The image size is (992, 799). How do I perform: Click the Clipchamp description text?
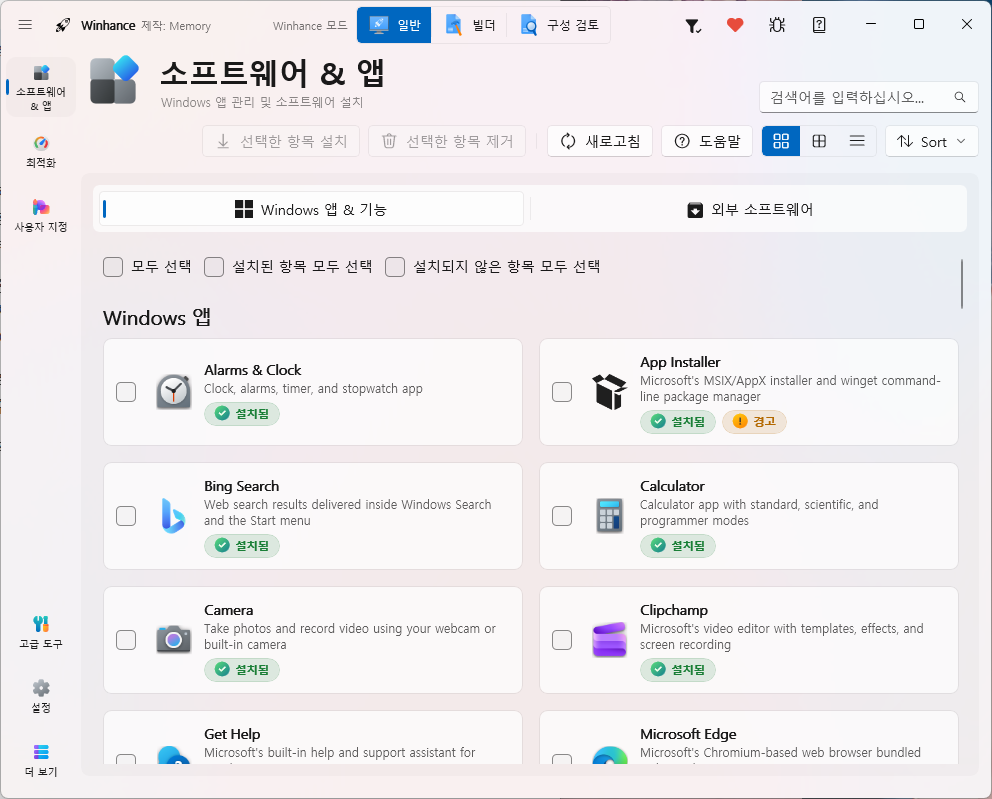pos(781,636)
